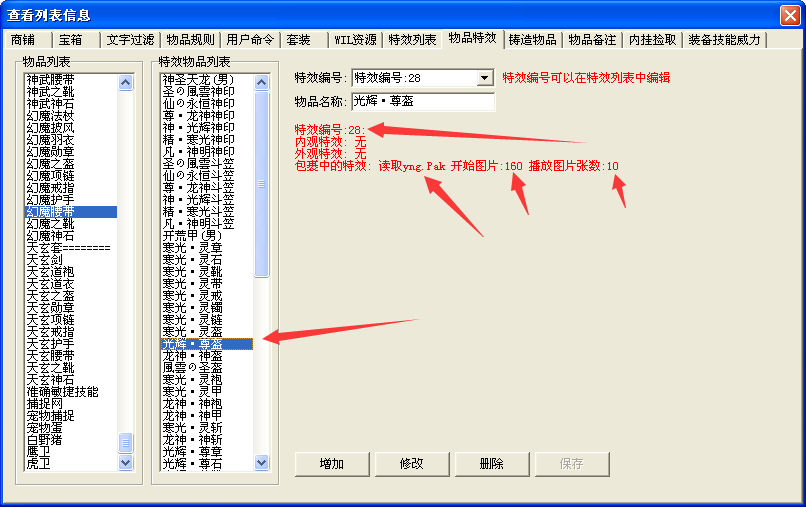Click 物品列表 scrollbar up arrow

(x=125, y=82)
